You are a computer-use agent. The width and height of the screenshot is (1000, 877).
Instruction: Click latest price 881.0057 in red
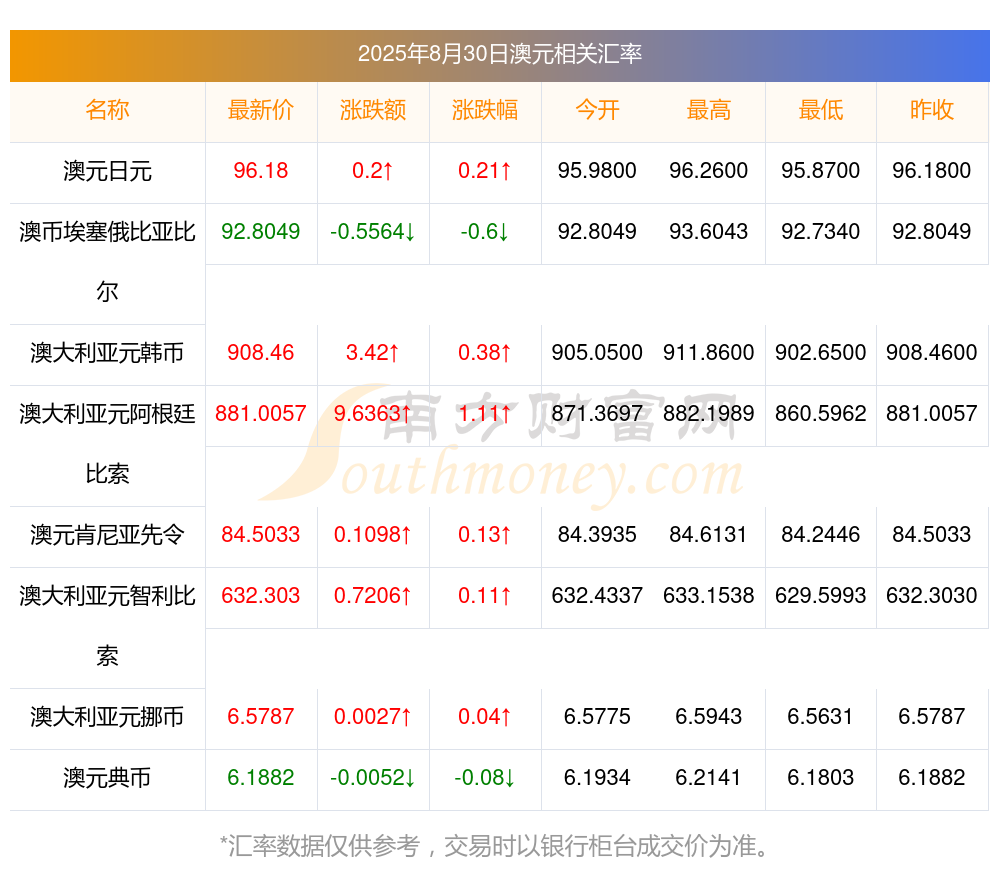[261, 414]
